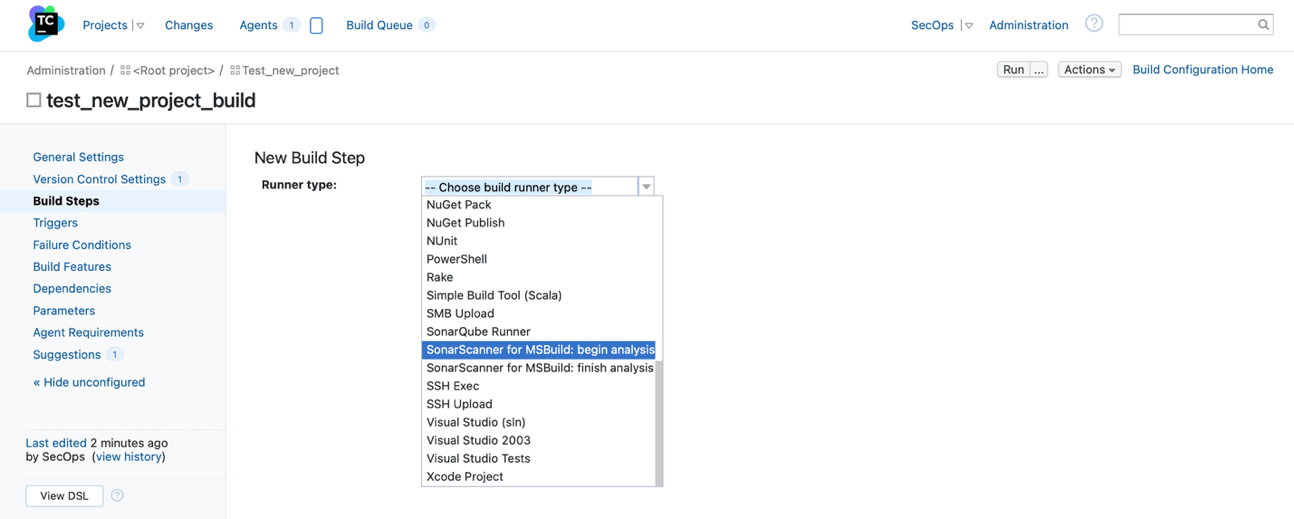Expand the SecOps user dropdown arrow
This screenshot has width=1294, height=519.
click(968, 26)
